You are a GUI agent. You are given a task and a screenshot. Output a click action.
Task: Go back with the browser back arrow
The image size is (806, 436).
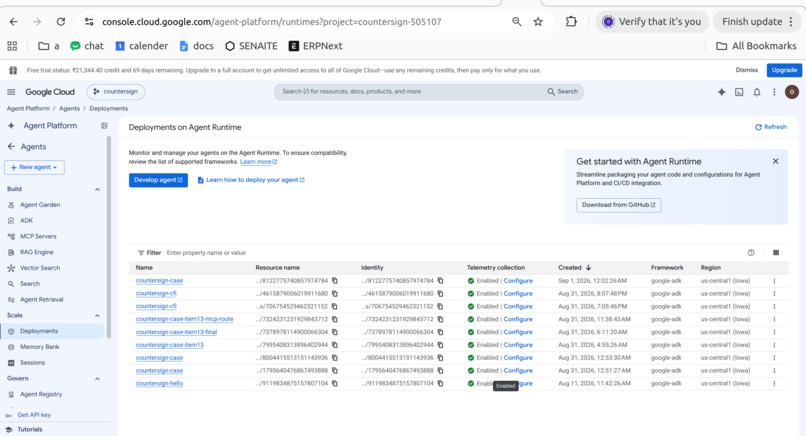click(x=14, y=22)
